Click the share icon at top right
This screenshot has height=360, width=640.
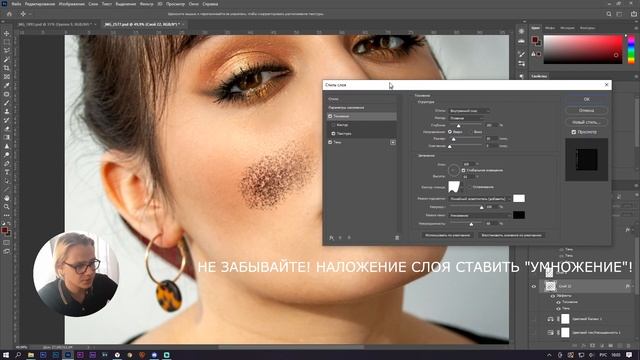coord(634,14)
